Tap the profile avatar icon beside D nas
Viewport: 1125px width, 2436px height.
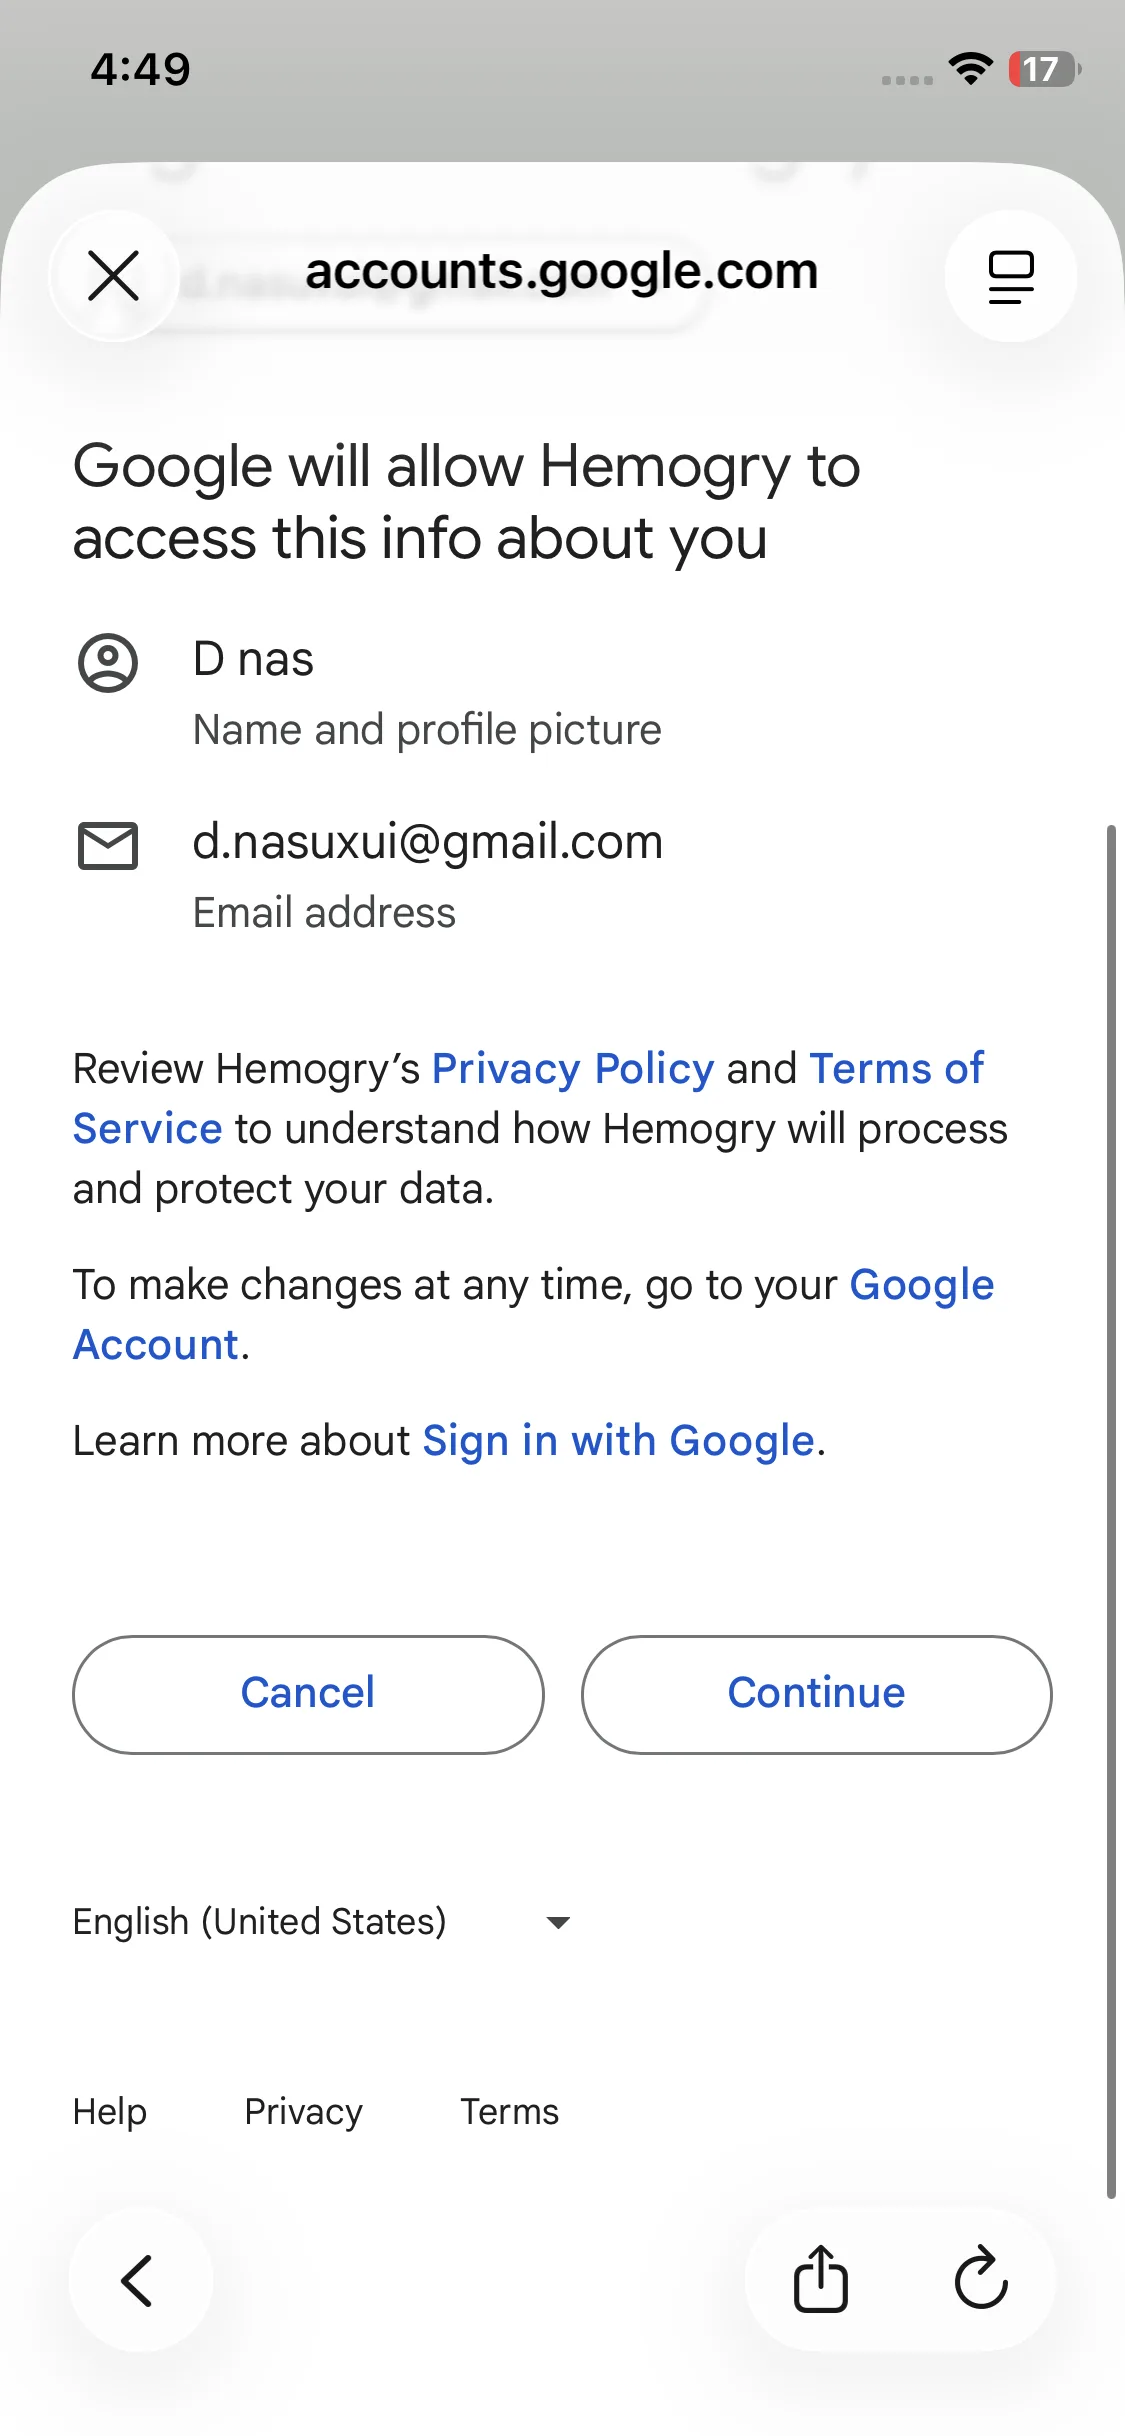pos(108,663)
